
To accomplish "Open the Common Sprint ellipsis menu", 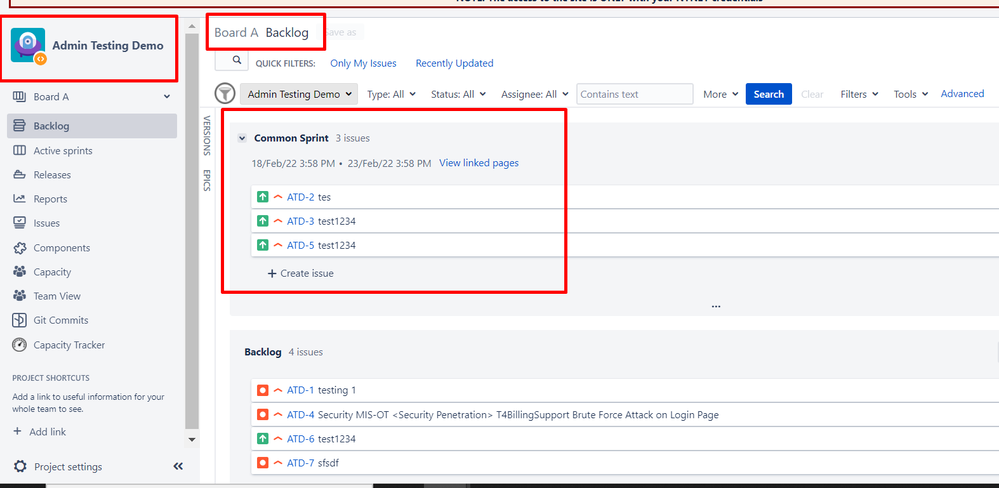I will coord(716,306).
